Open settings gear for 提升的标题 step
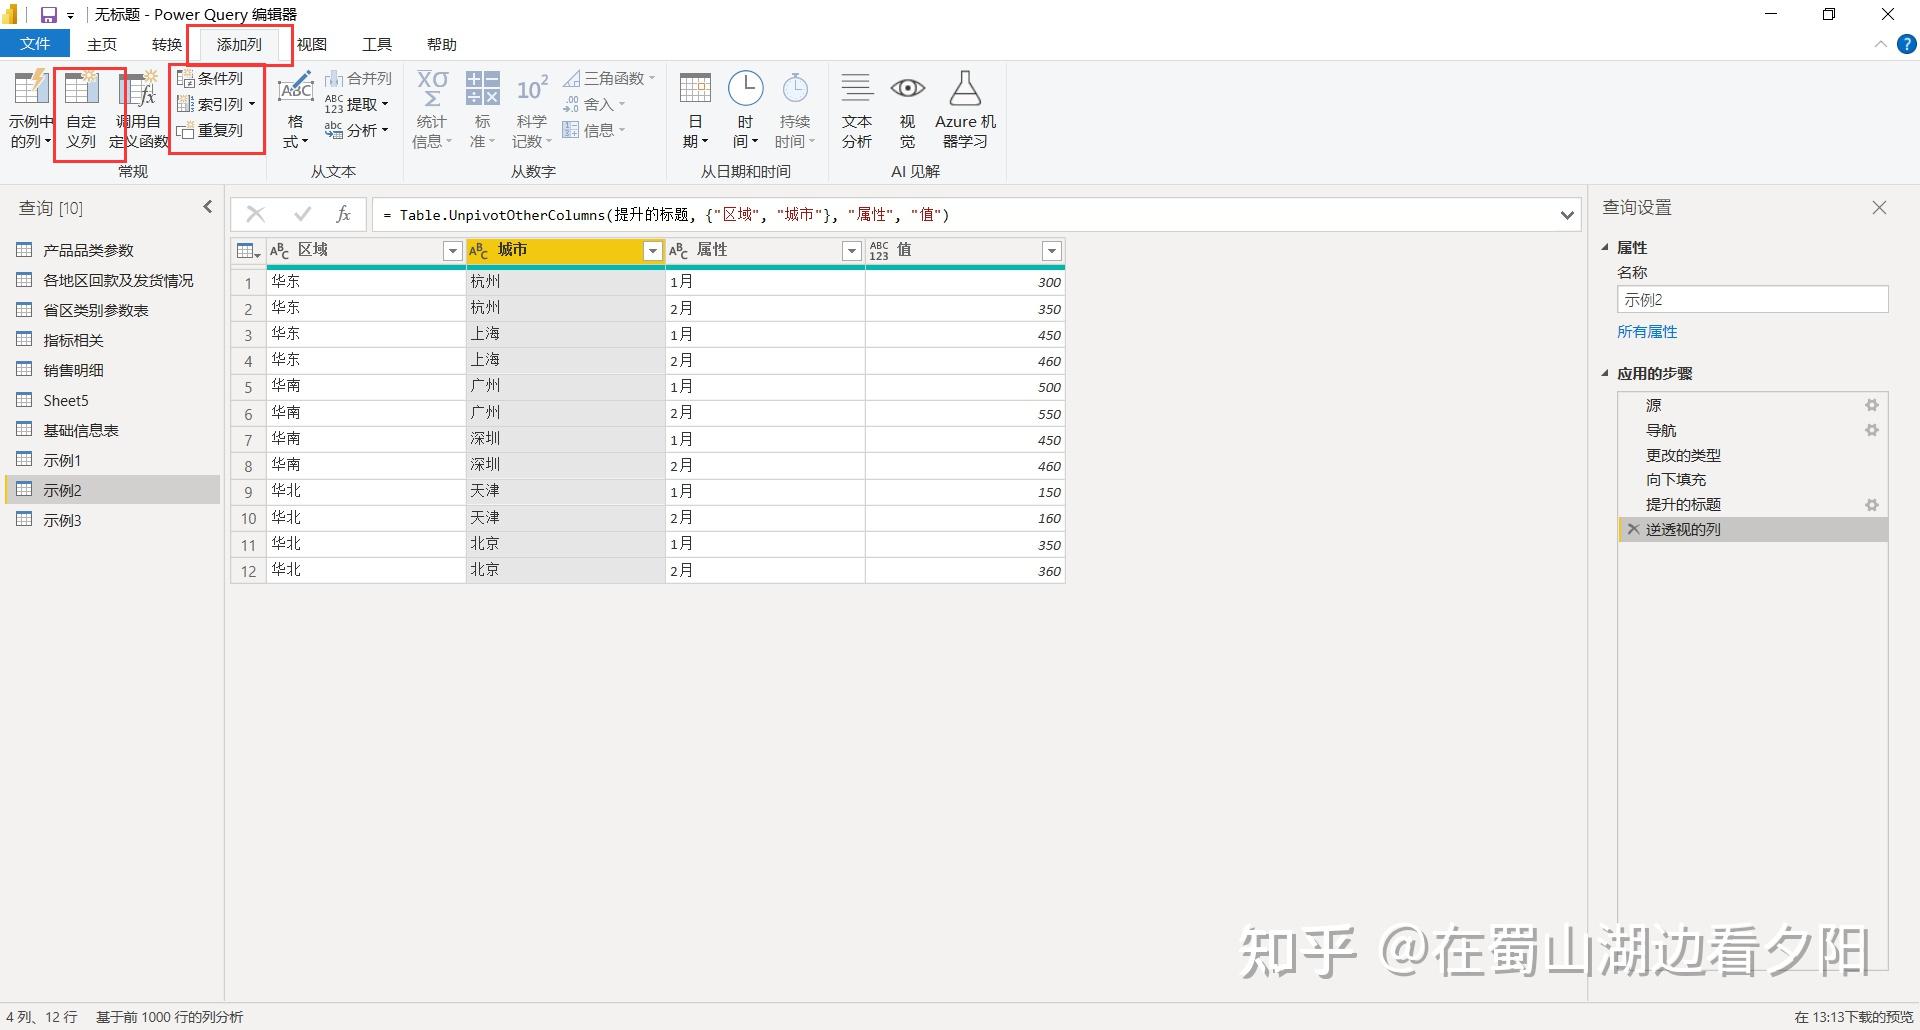The height and width of the screenshot is (1030, 1920). click(x=1872, y=505)
